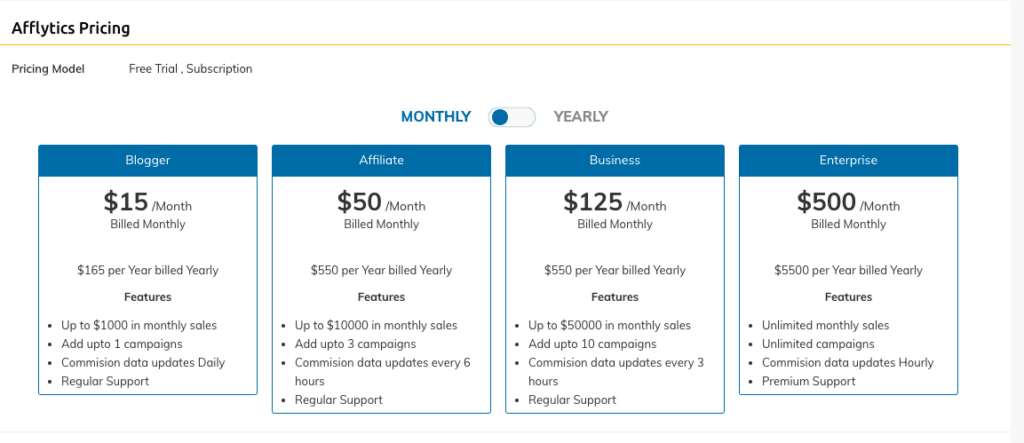Click $165 per Year billed Yearly text
1024x443 pixels.
148,270
